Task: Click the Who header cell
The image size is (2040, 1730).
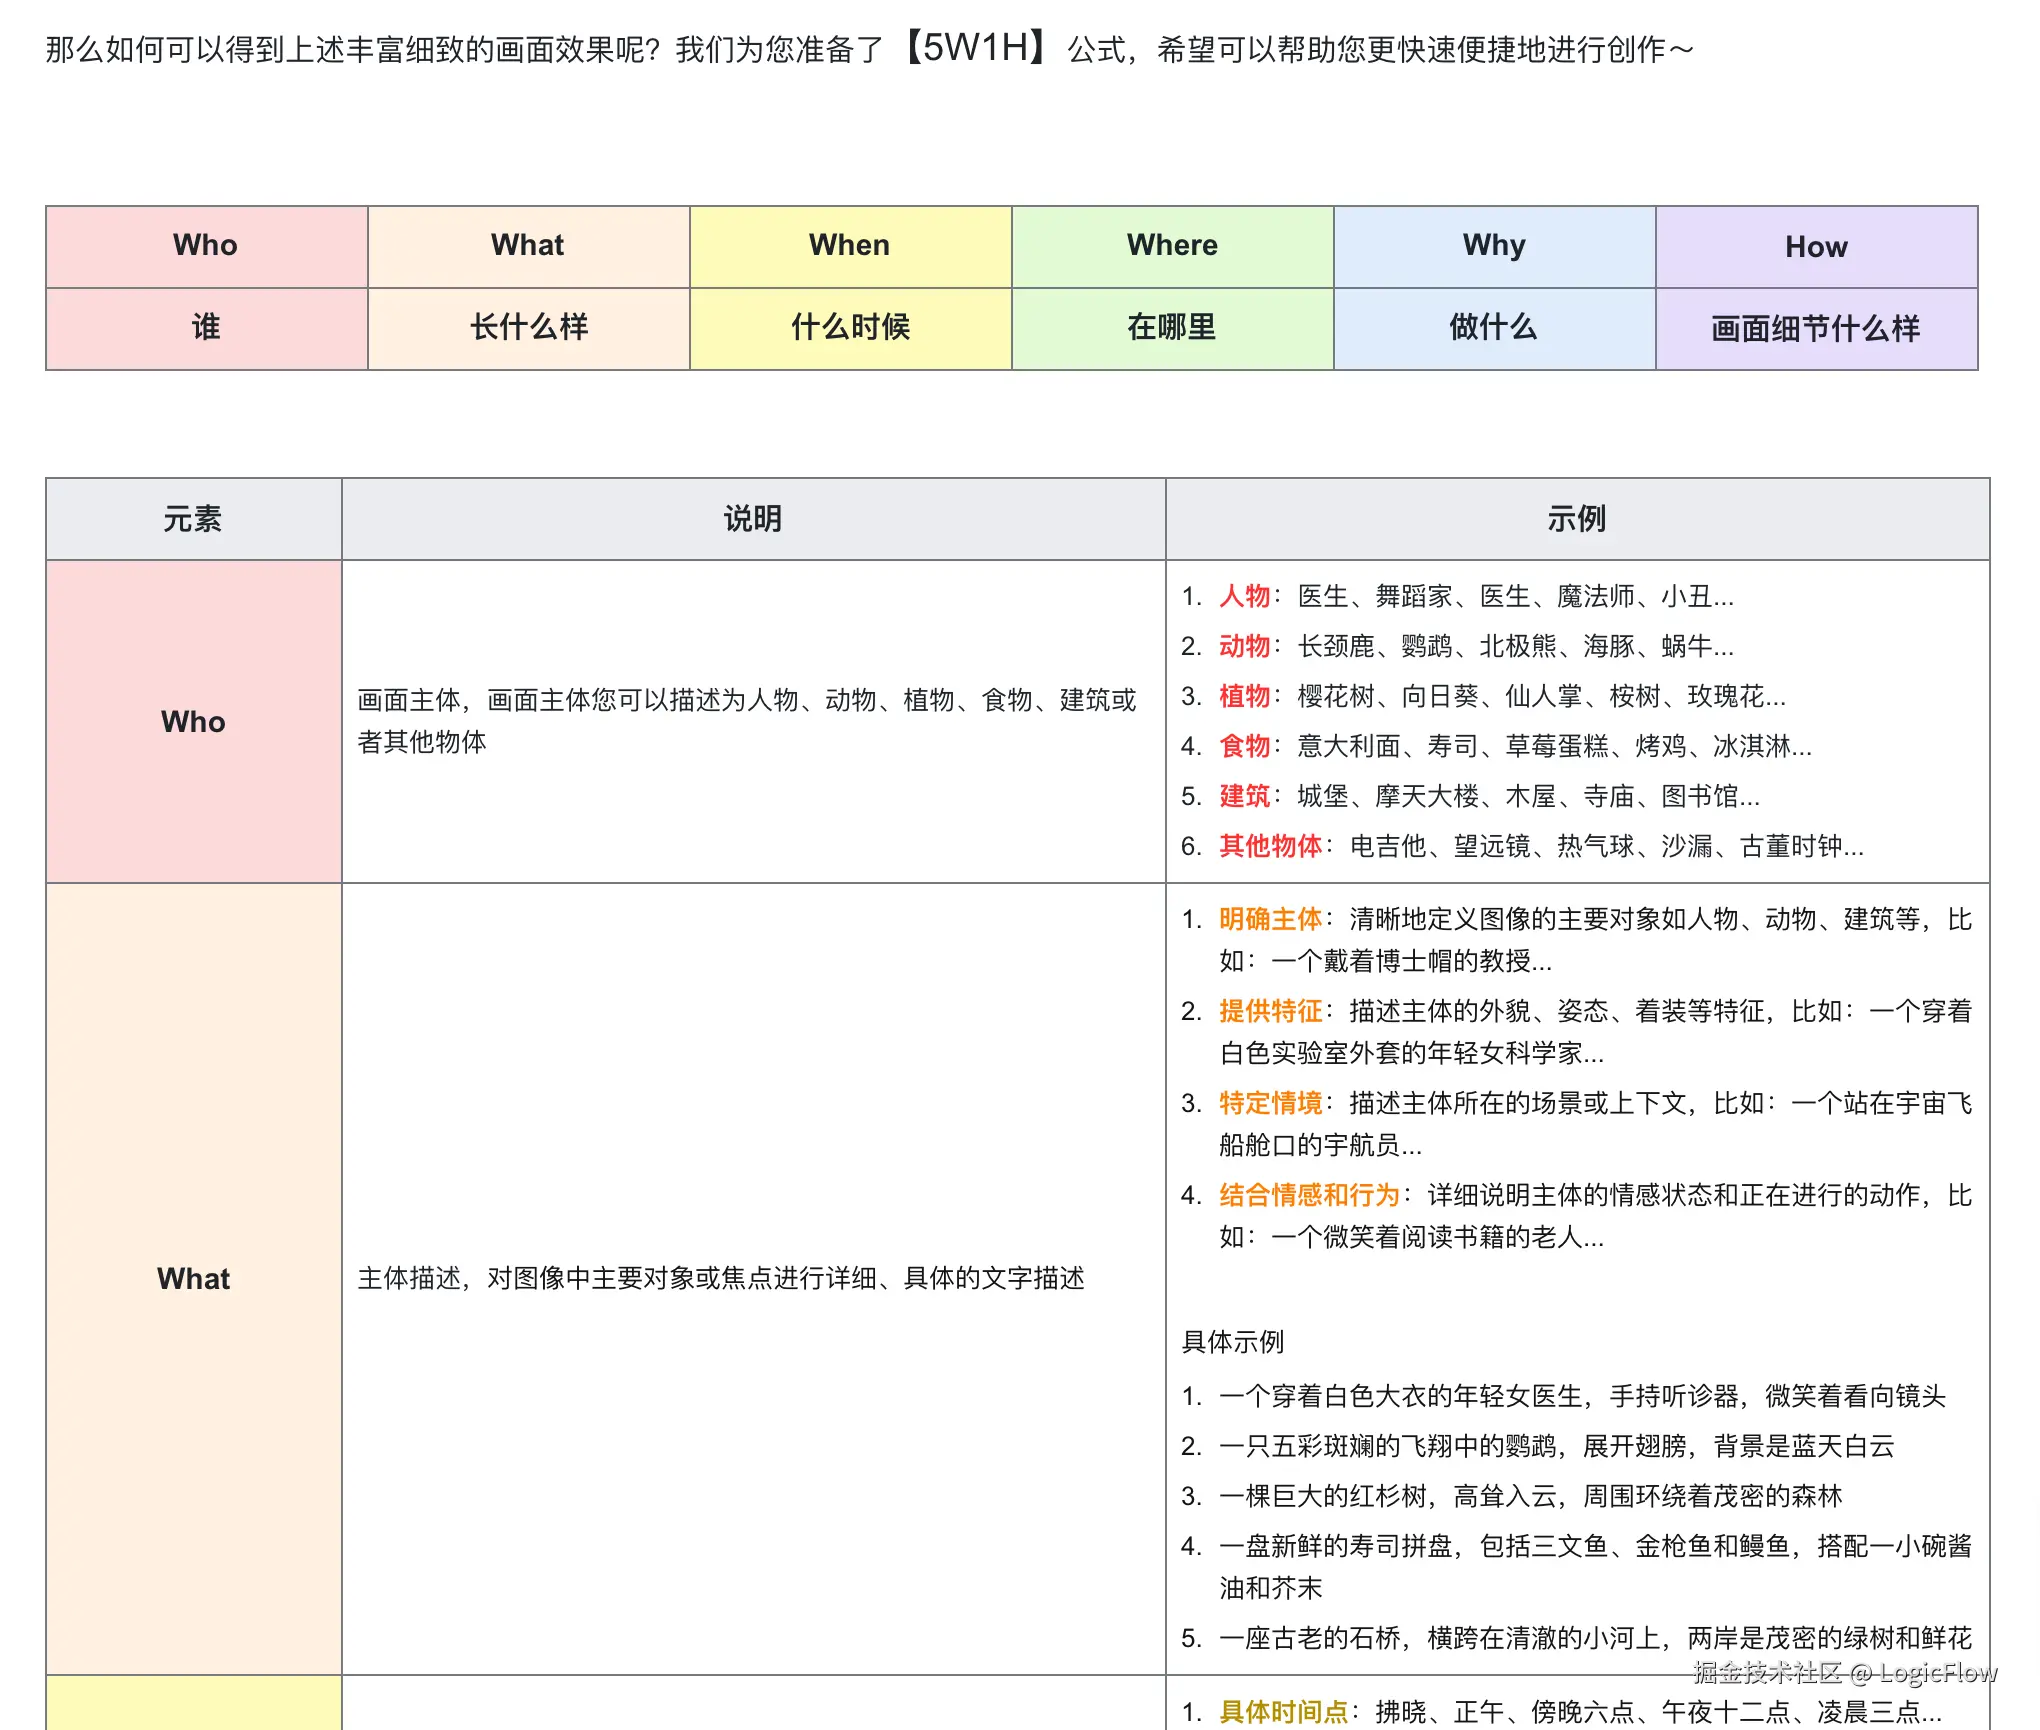Action: (x=205, y=245)
